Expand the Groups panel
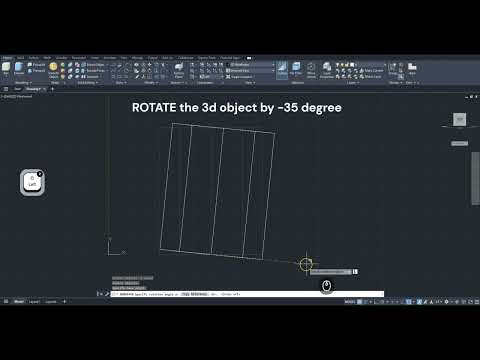Screen dimensions: 480x360 tap(395, 83)
